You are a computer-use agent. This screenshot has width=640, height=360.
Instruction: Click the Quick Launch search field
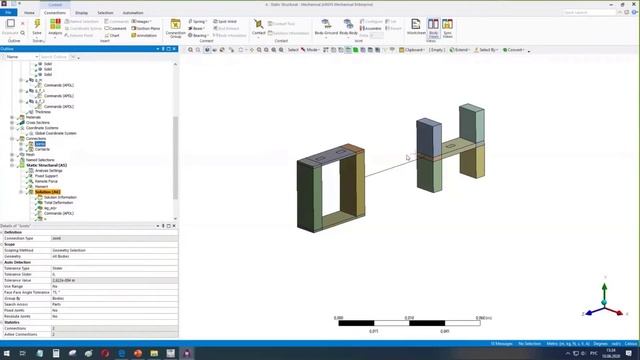click(x=588, y=13)
